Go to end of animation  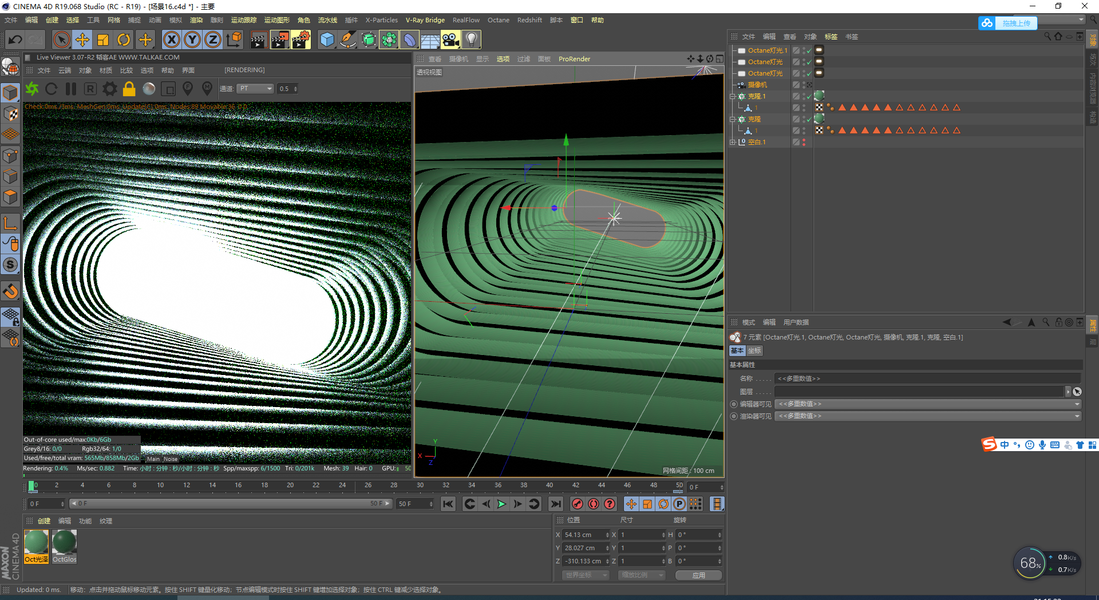pyautogui.click(x=556, y=504)
